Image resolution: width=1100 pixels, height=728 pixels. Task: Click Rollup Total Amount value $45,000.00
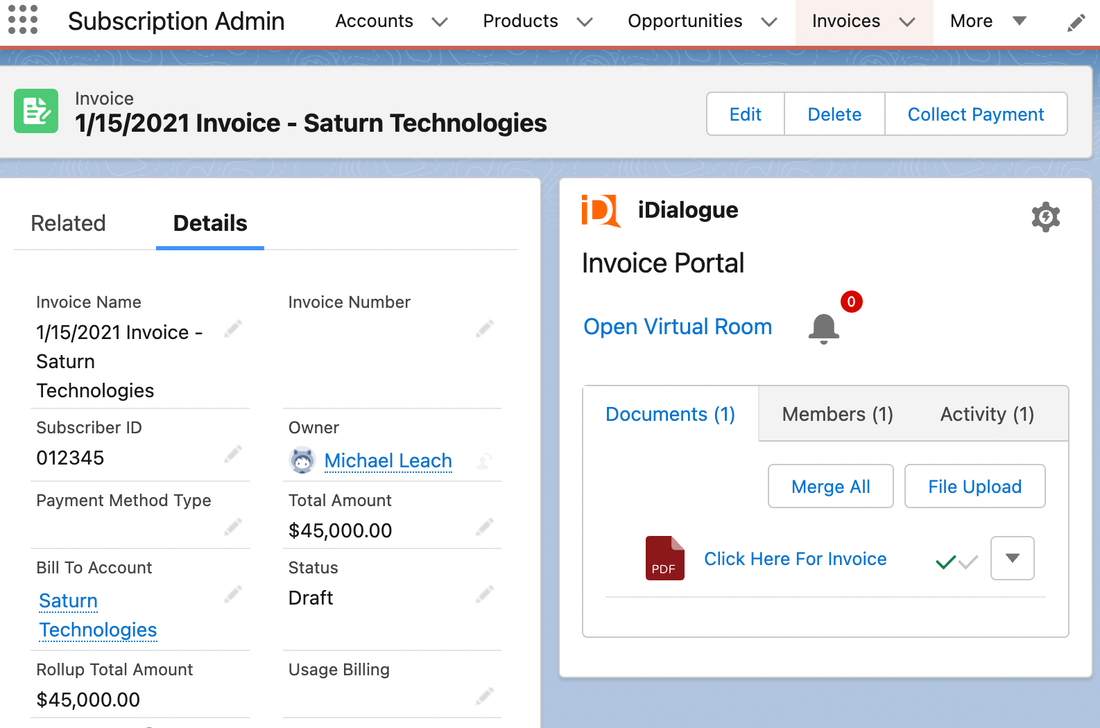(88, 699)
